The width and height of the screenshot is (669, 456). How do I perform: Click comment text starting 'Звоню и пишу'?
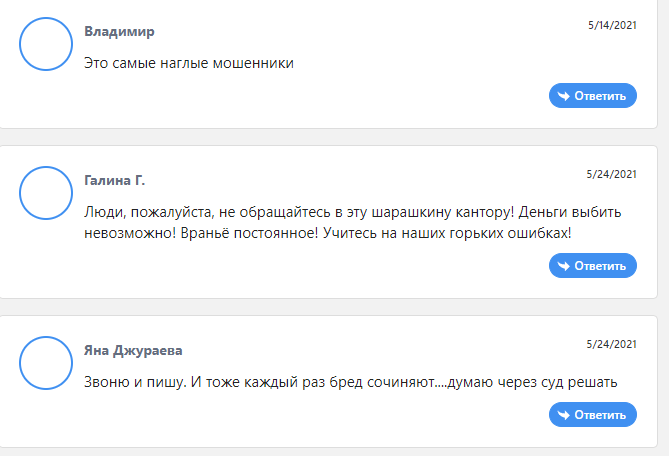coord(351,382)
